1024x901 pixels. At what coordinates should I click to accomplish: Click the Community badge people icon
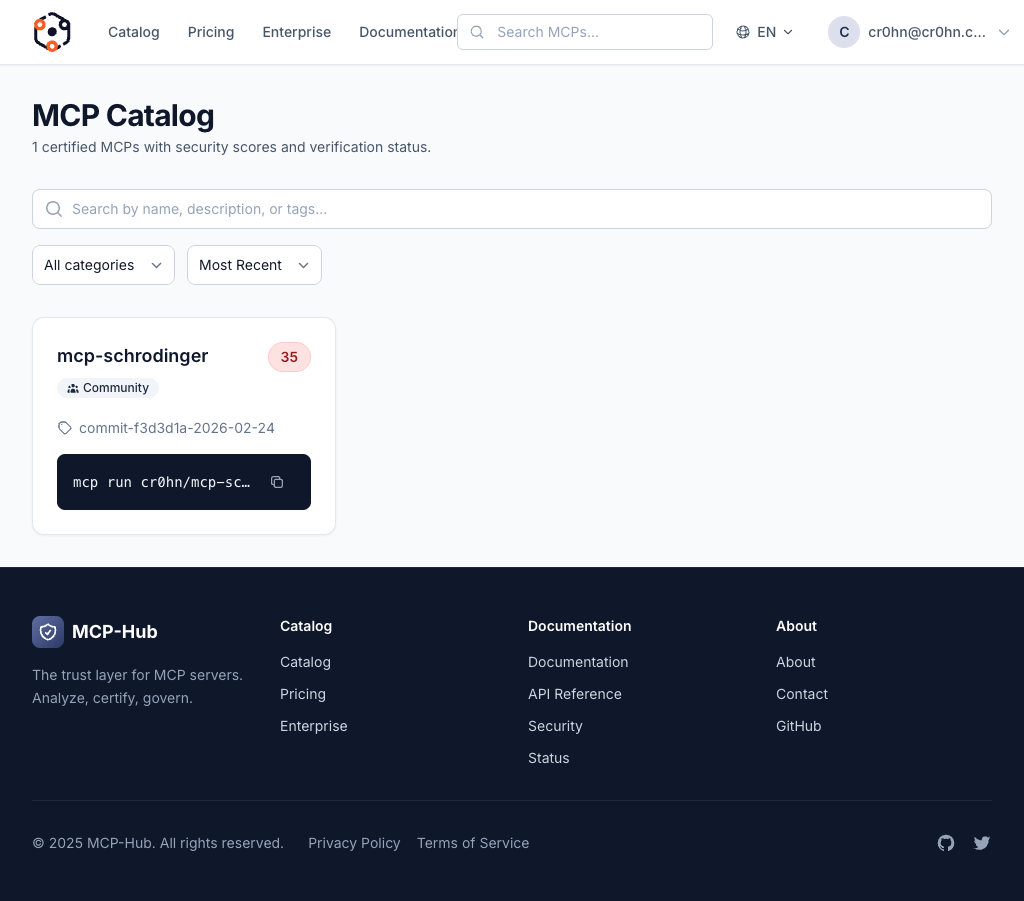coord(72,388)
